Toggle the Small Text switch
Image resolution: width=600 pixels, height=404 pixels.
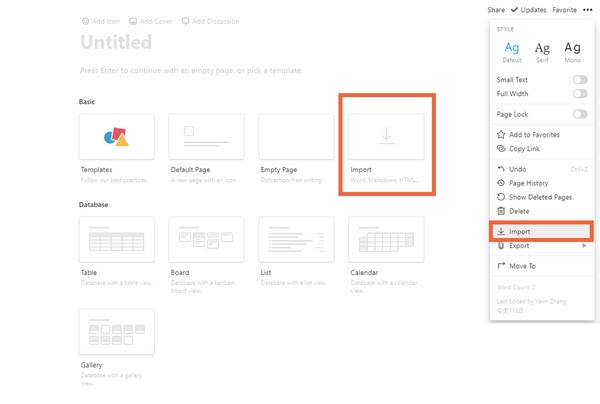click(580, 80)
